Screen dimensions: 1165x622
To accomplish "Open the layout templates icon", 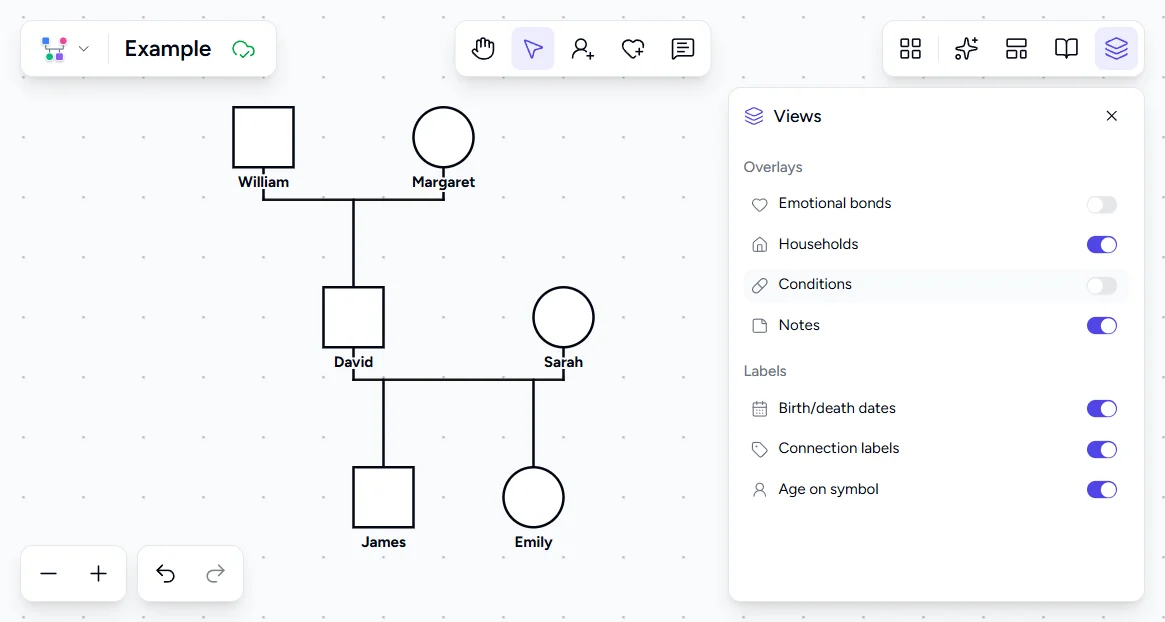I will click(1016, 49).
